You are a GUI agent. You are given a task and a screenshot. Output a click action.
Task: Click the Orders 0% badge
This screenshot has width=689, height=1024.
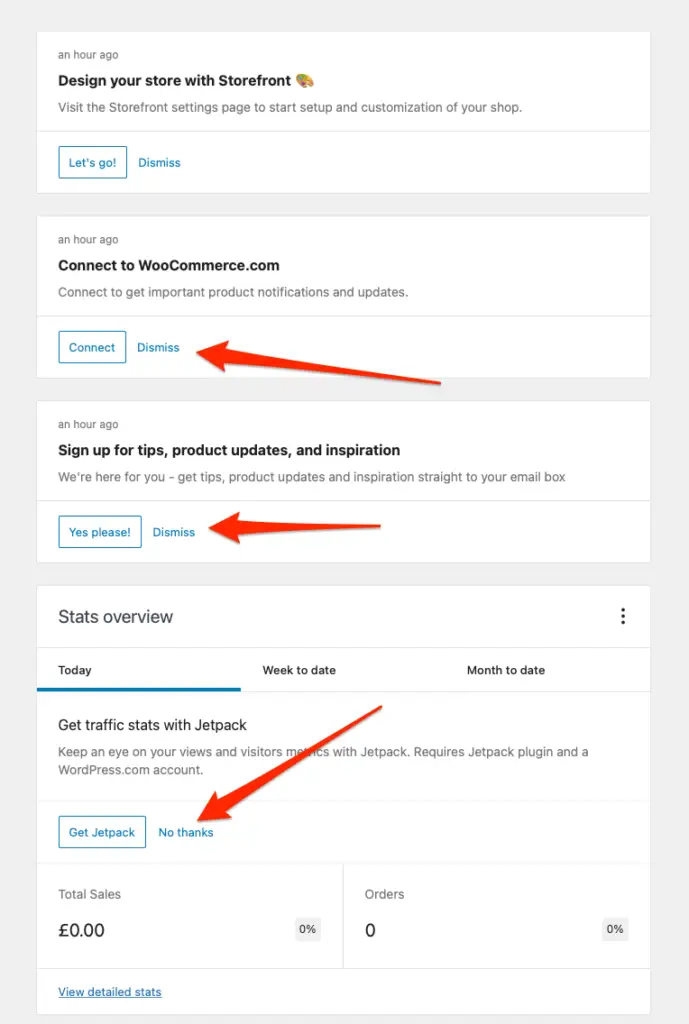[x=615, y=929]
